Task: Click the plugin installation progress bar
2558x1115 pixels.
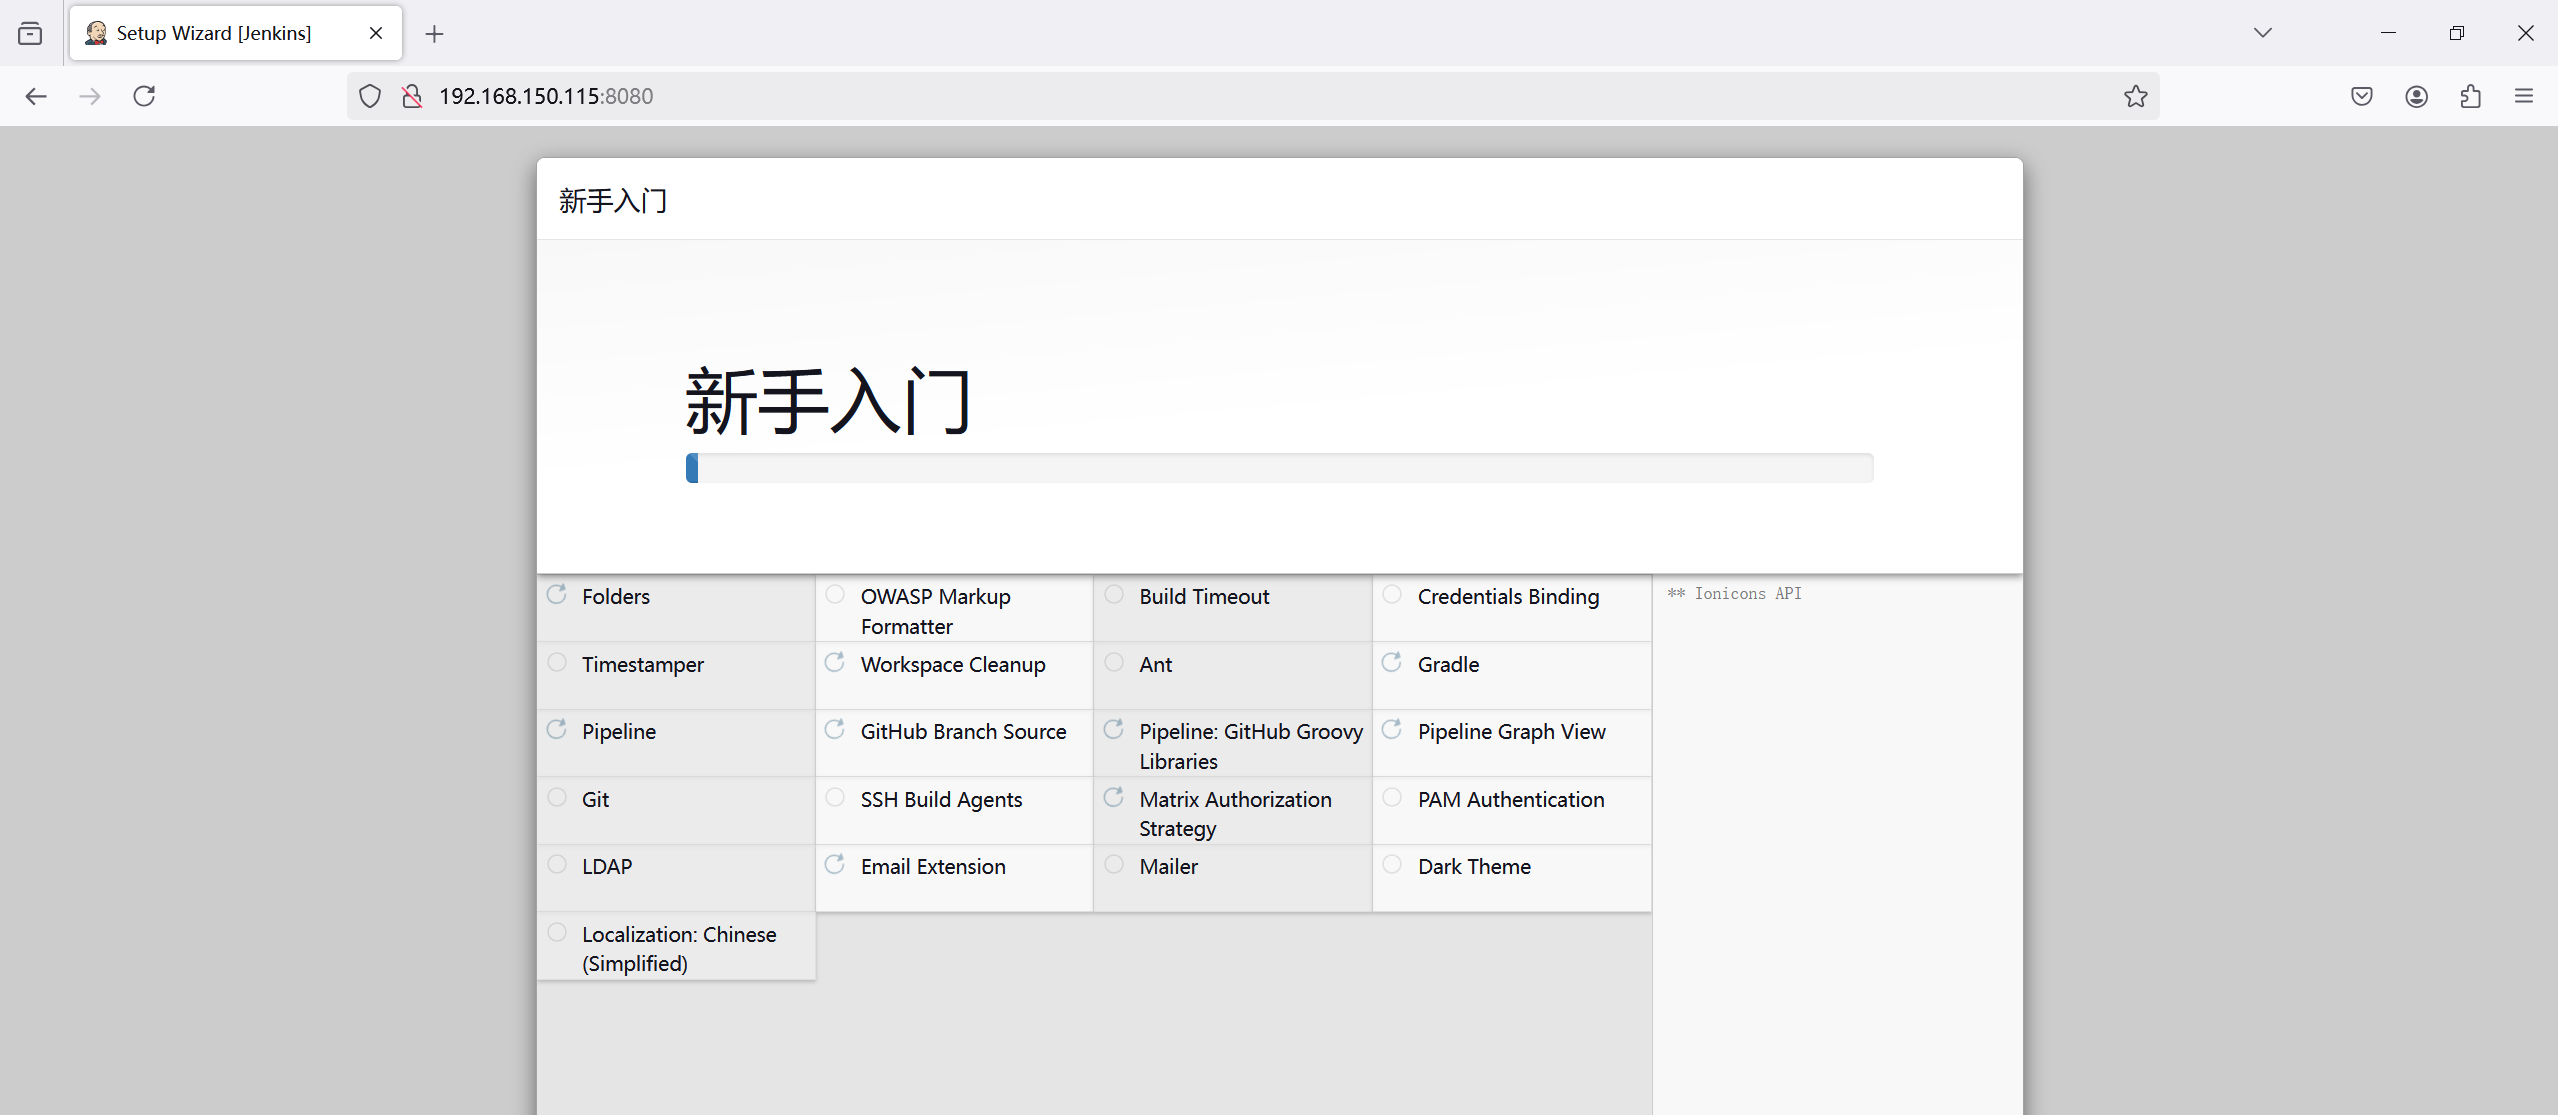Action: [x=1280, y=468]
